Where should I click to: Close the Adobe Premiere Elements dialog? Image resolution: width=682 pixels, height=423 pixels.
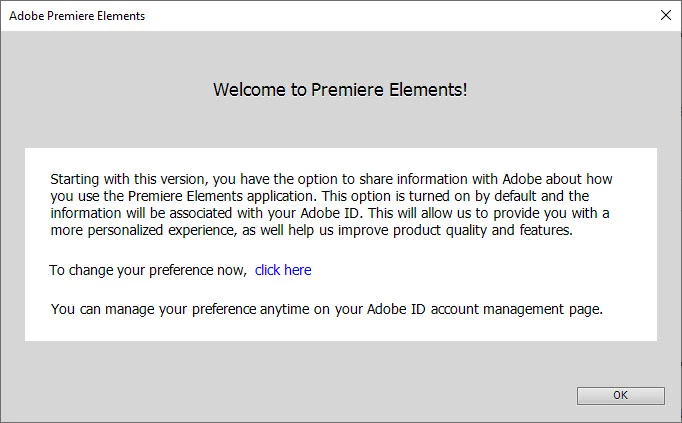click(x=665, y=15)
